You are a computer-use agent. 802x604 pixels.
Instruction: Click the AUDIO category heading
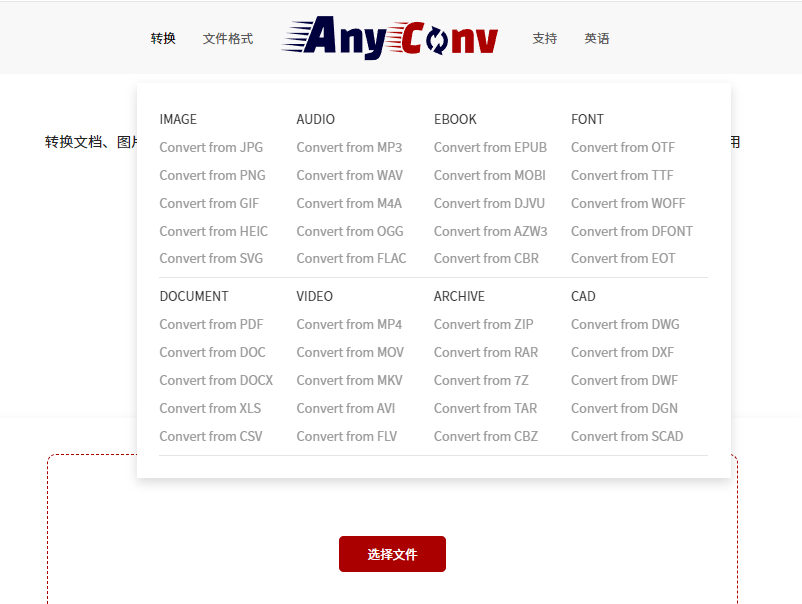click(316, 119)
